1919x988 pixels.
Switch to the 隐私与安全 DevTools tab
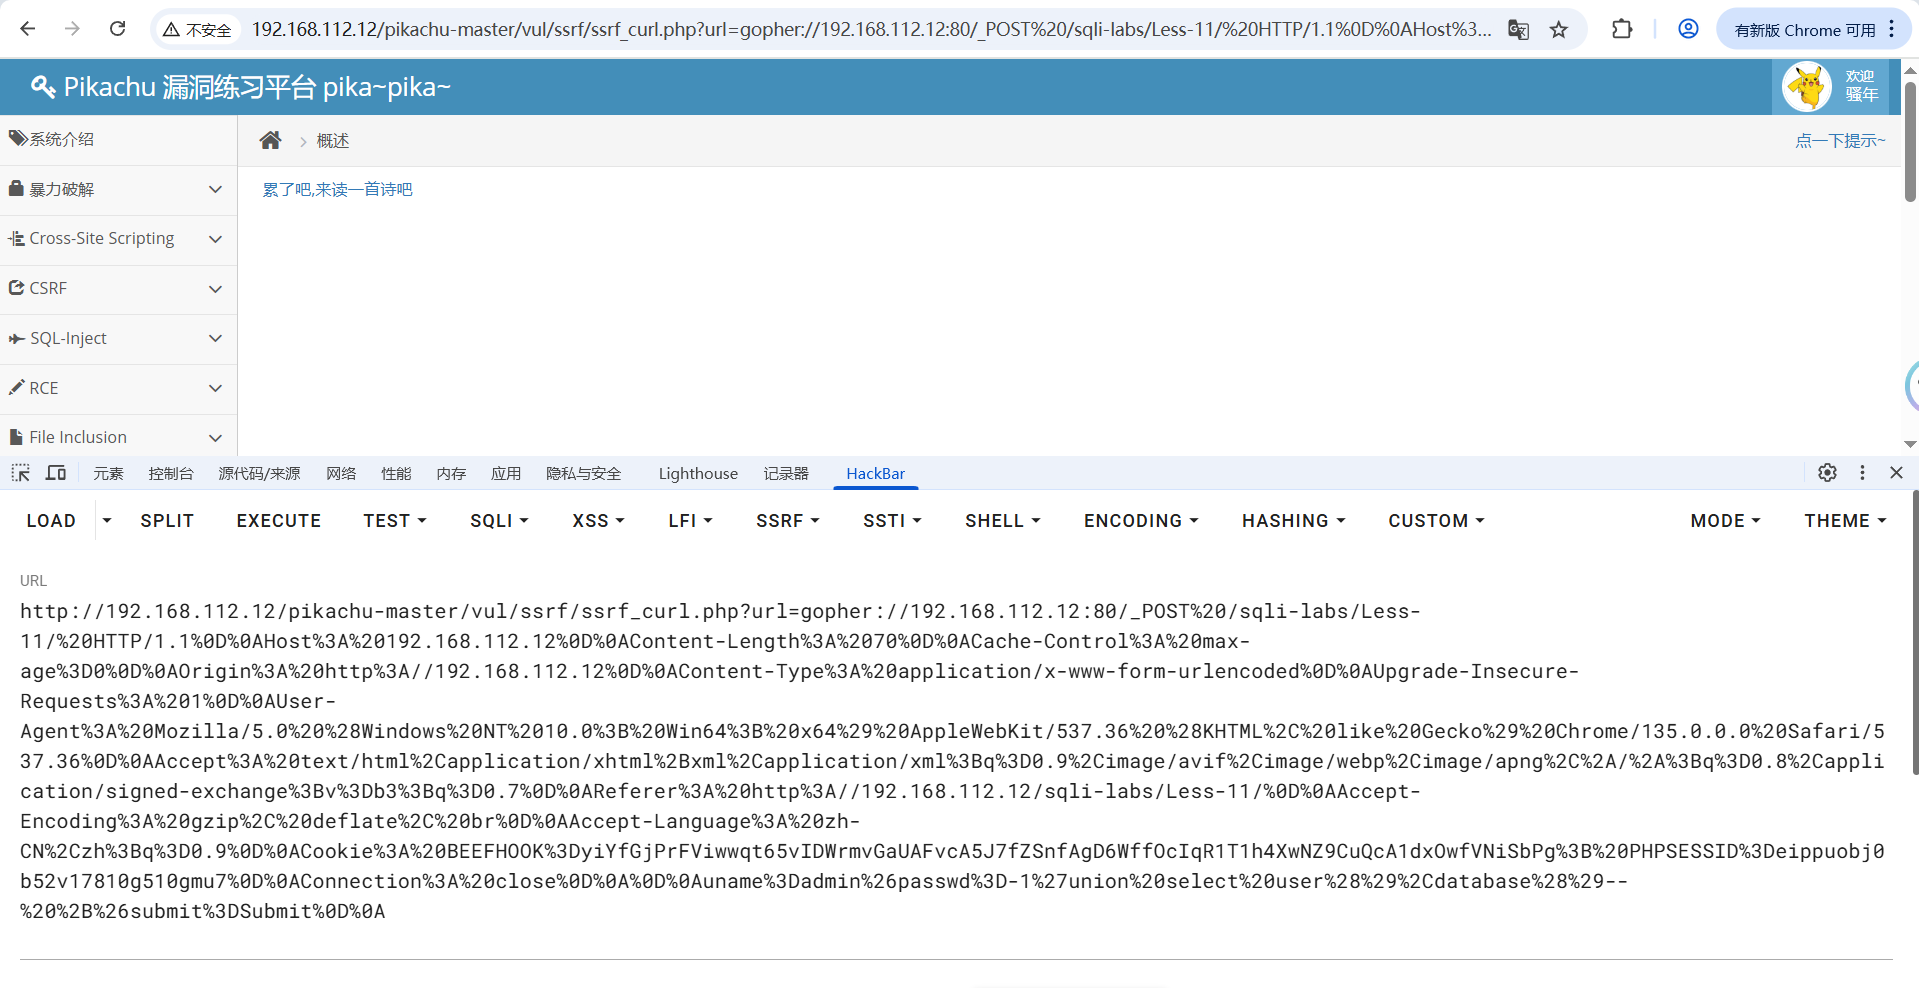584,474
